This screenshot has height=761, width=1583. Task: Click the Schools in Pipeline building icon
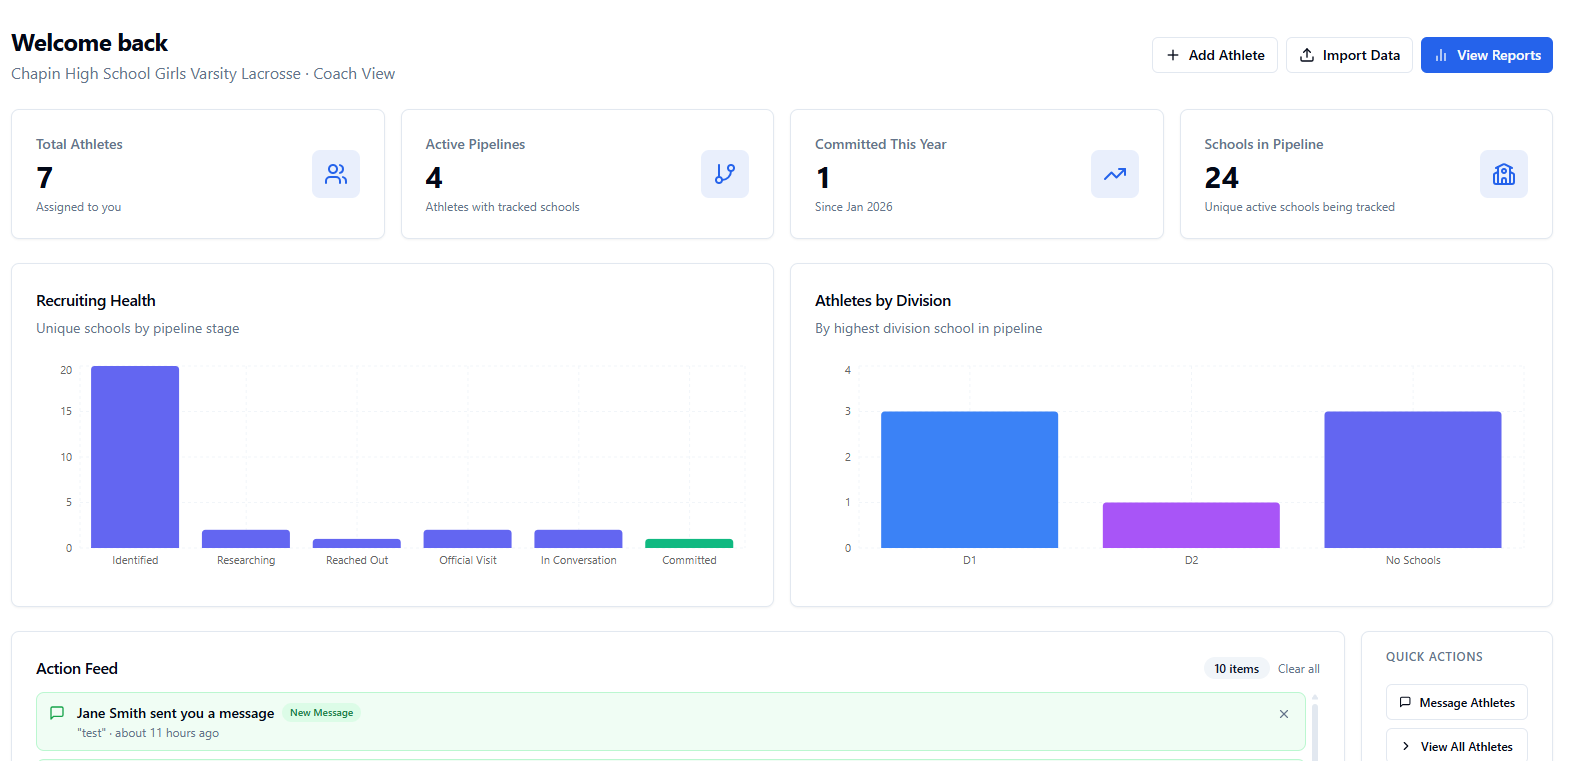1504,174
